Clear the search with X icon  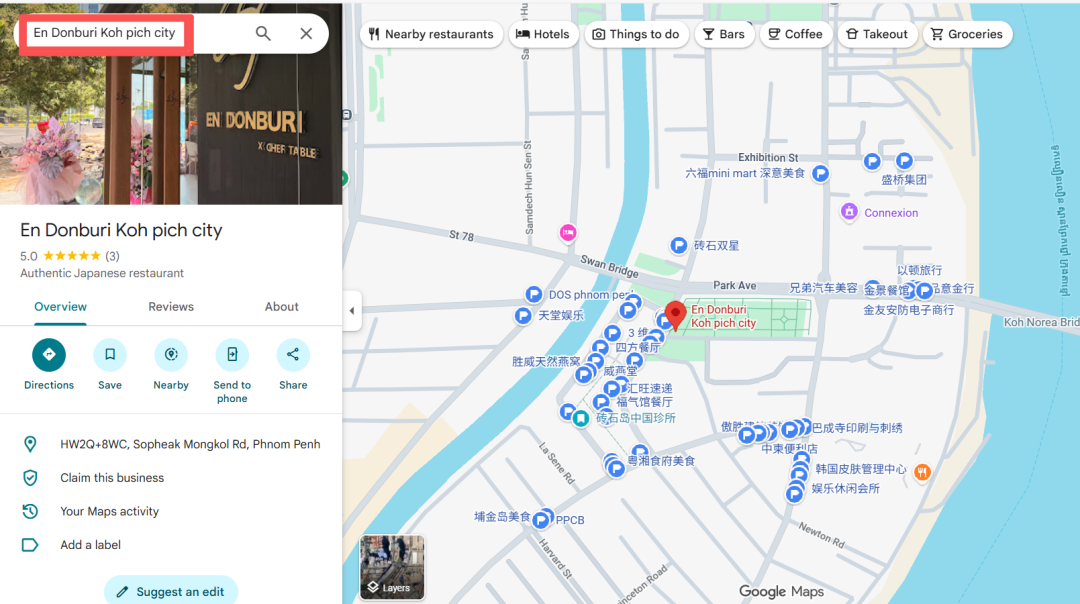306,33
